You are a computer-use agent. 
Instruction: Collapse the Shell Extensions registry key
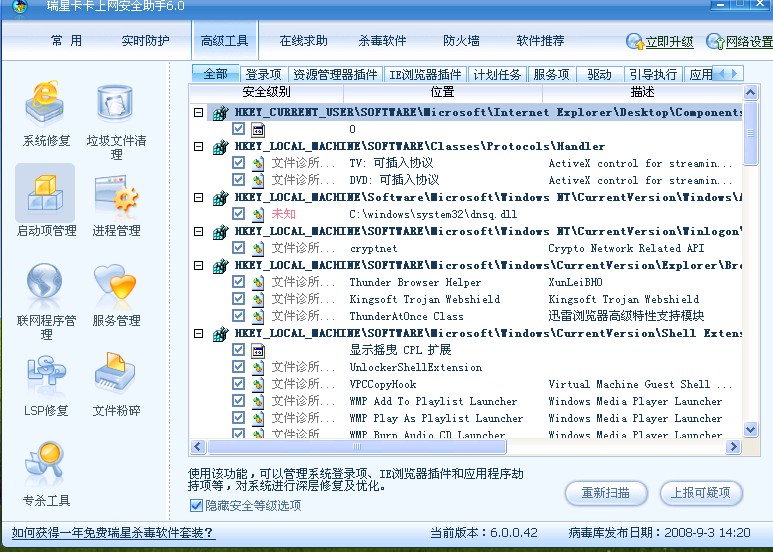(x=199, y=334)
